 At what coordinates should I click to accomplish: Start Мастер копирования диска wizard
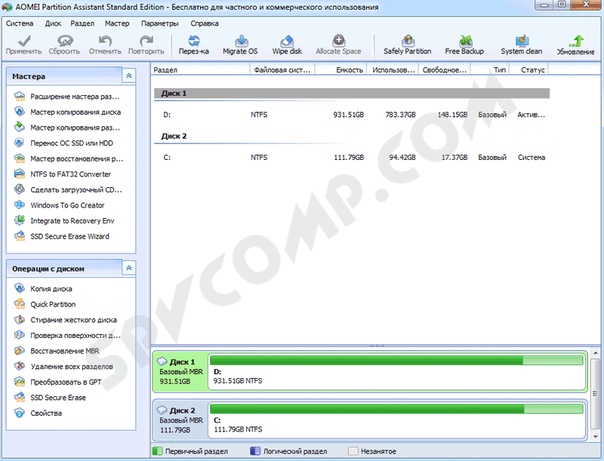[x=67, y=112]
